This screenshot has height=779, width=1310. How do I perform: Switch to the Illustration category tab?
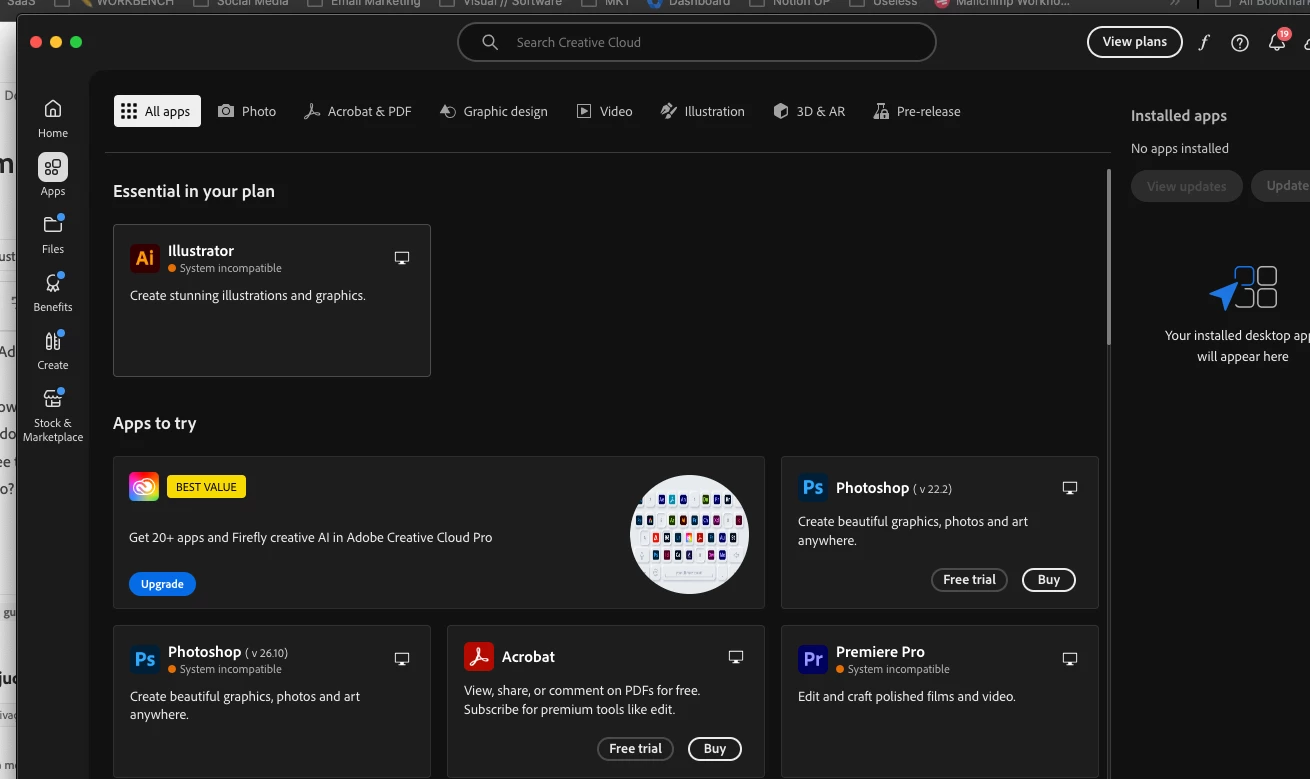703,111
